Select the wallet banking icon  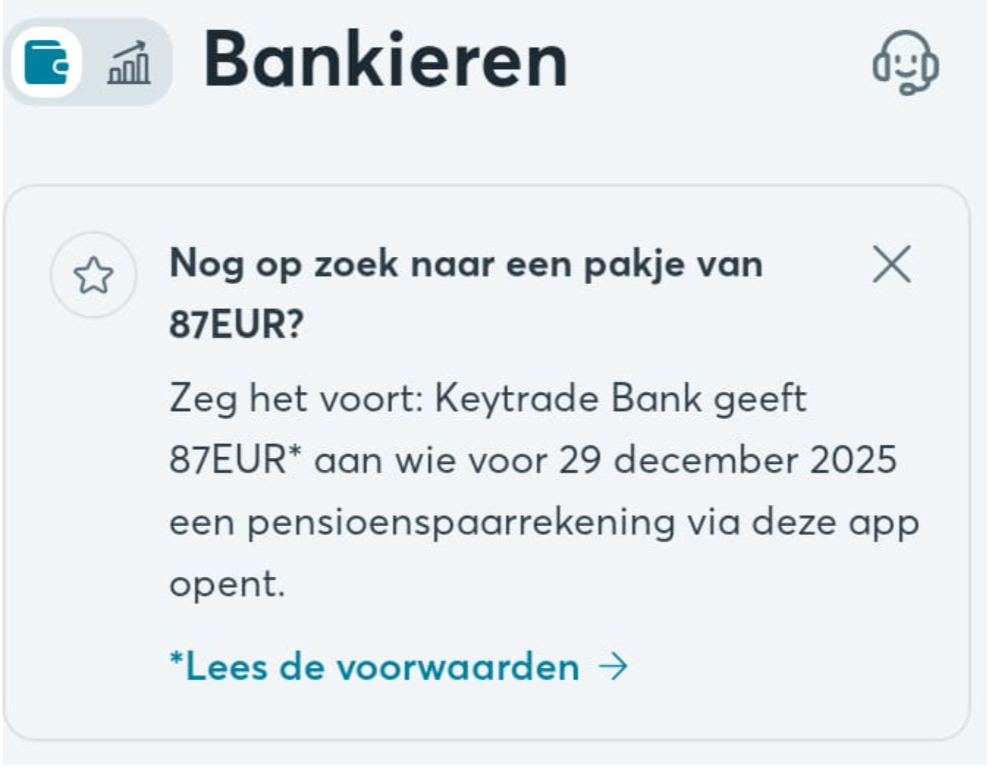click(x=46, y=62)
